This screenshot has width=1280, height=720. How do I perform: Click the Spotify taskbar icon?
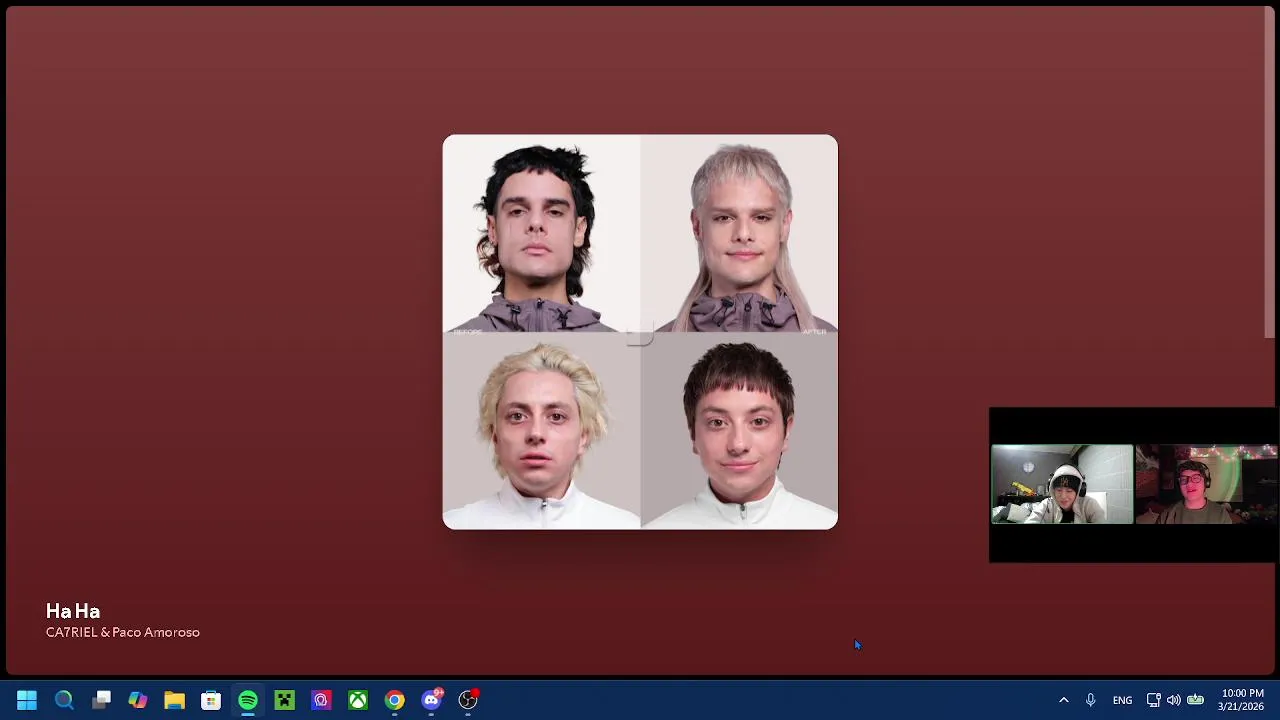point(248,700)
